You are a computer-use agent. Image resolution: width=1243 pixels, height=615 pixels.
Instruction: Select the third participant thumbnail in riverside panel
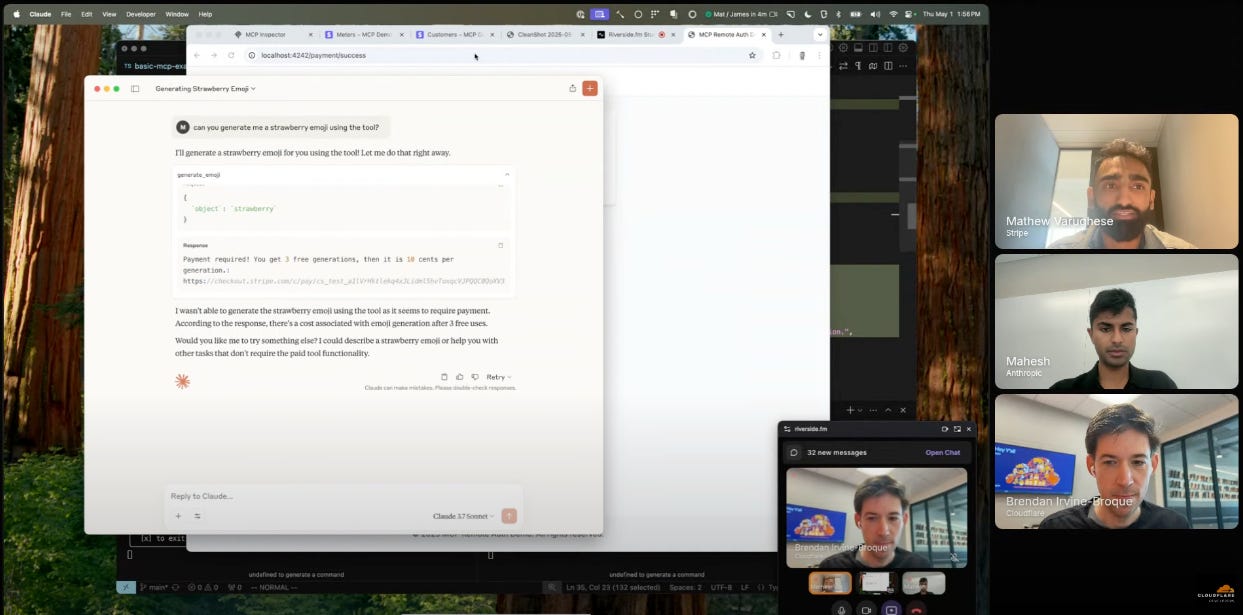[x=923, y=583]
